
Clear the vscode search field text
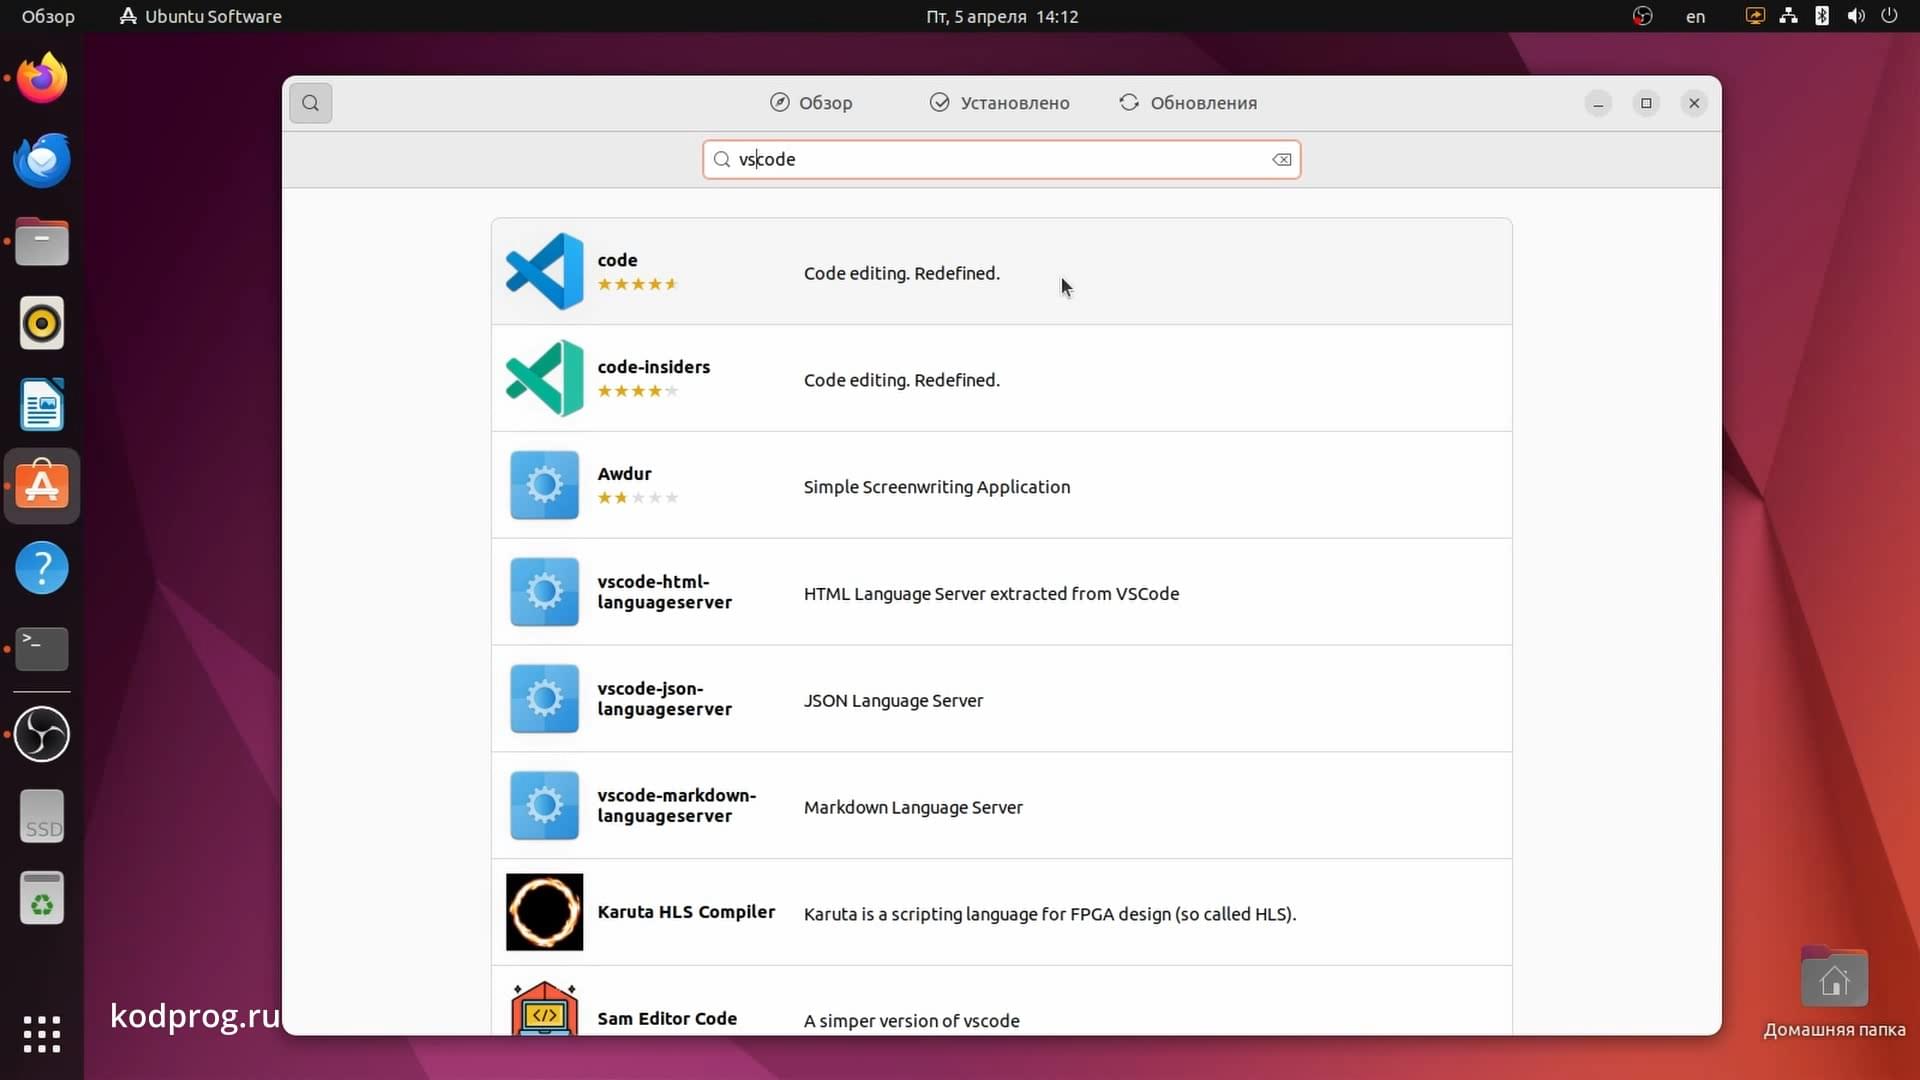[1281, 160]
